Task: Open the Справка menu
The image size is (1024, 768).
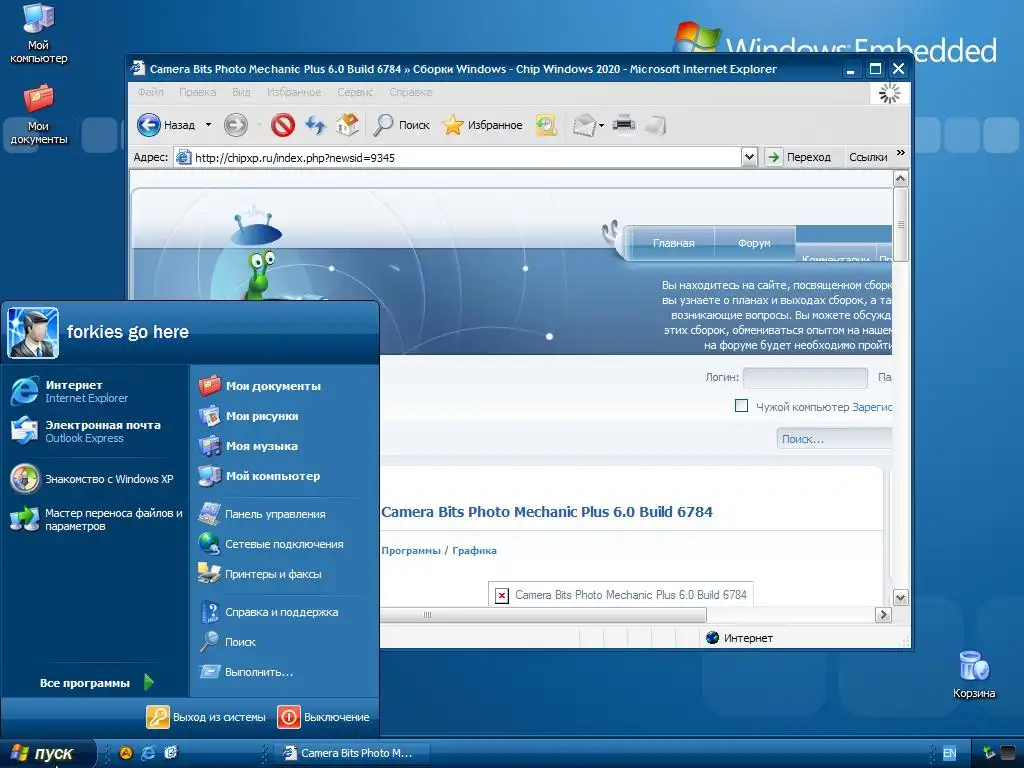Action: point(411,92)
